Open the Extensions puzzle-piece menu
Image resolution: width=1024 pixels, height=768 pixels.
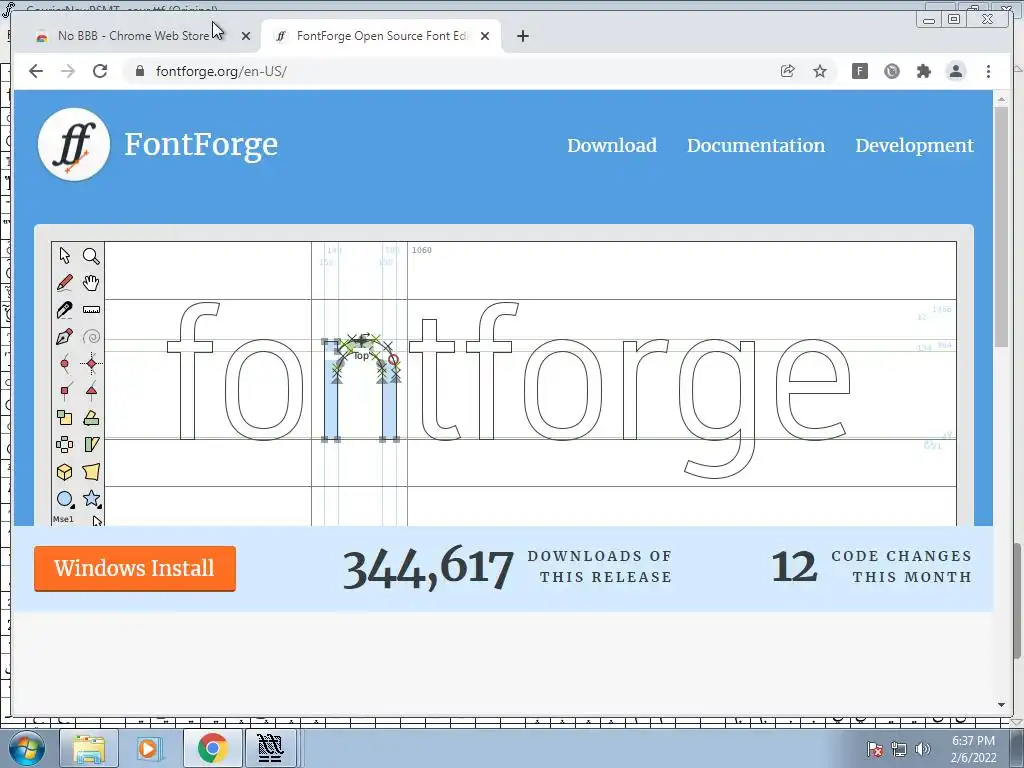923,71
